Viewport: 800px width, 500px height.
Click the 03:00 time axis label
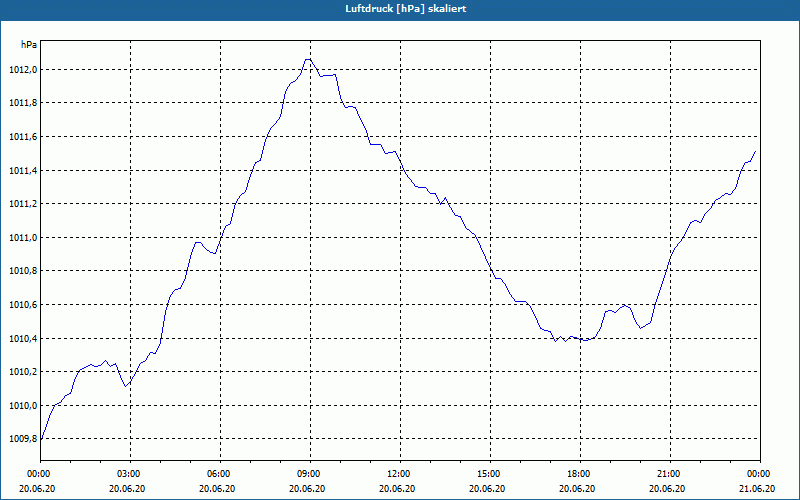point(130,474)
